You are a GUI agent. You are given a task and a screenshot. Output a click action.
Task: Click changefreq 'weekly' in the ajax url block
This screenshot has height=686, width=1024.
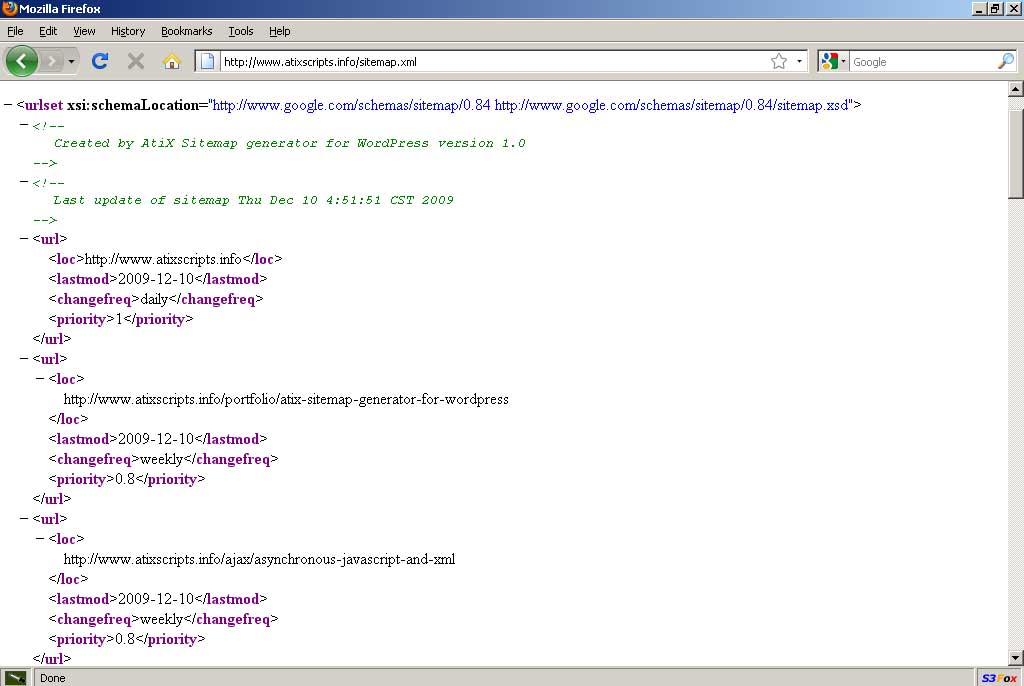pos(163,619)
